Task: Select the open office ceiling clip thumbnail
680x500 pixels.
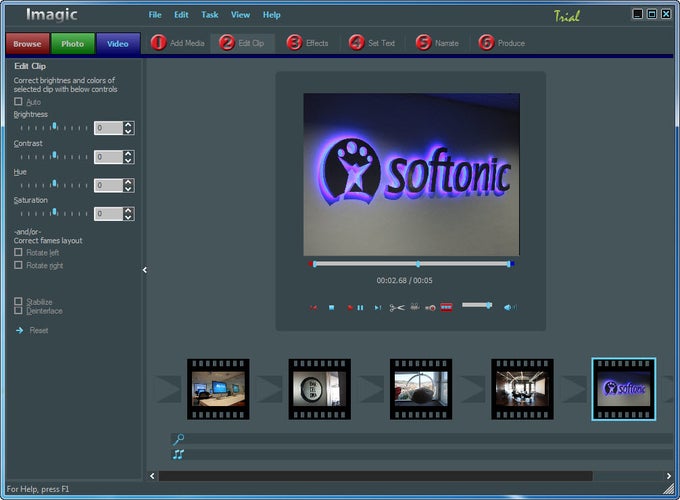Action: pyautogui.click(x=523, y=389)
